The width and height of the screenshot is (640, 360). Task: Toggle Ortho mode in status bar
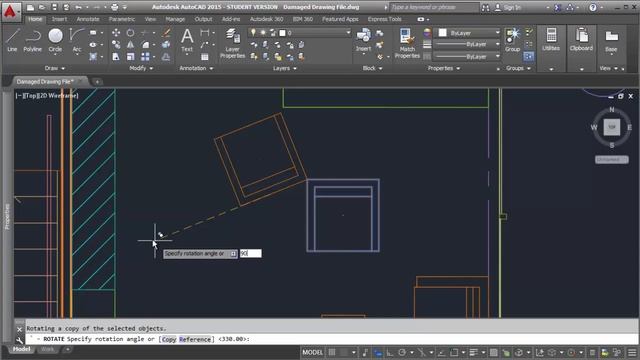(x=390, y=352)
